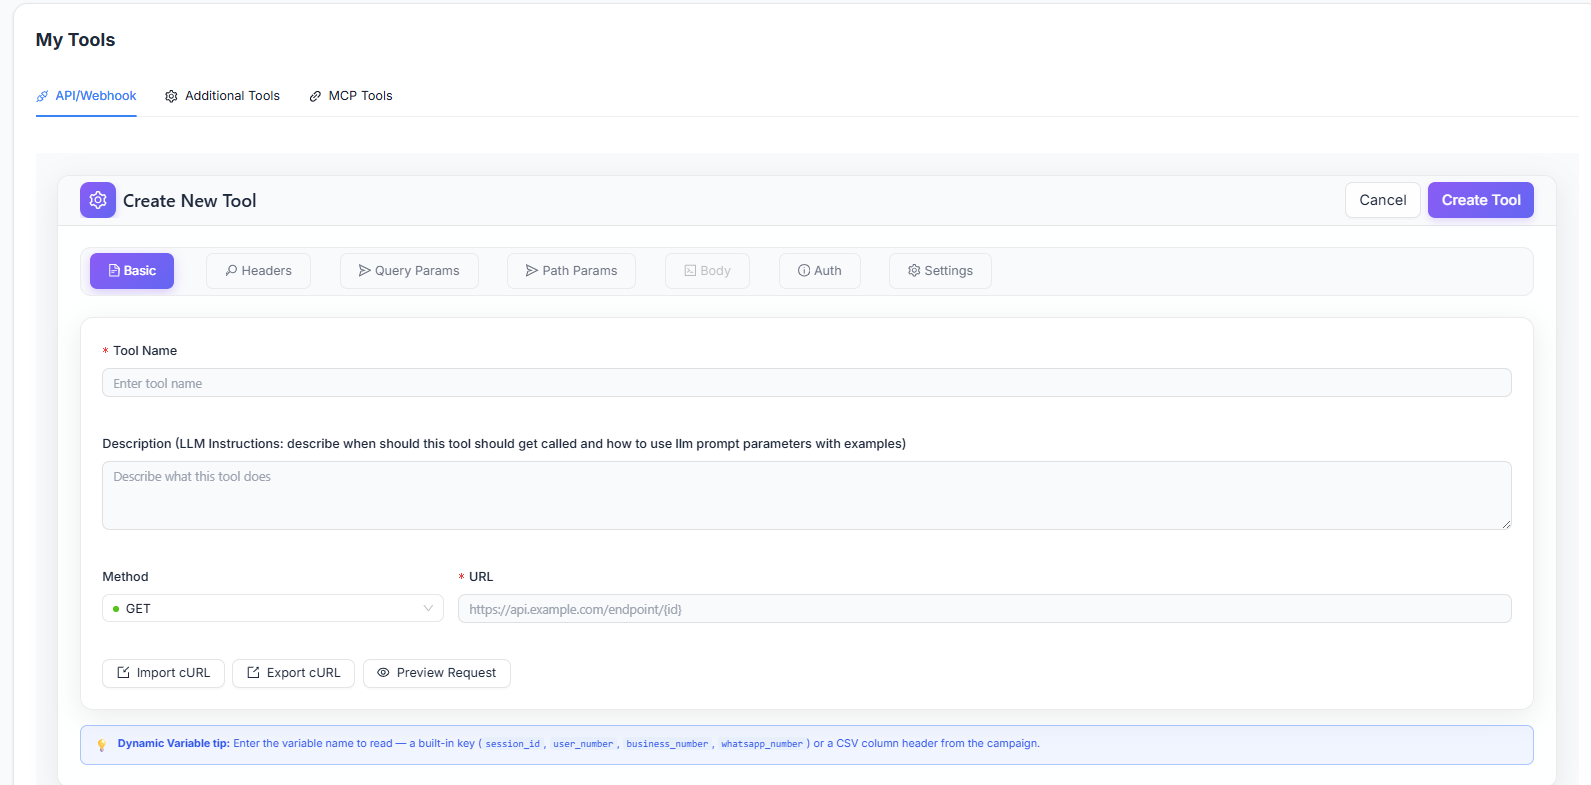This screenshot has height=785, width=1591.
Task: Open the MCP Tools tab
Action: [x=351, y=96]
